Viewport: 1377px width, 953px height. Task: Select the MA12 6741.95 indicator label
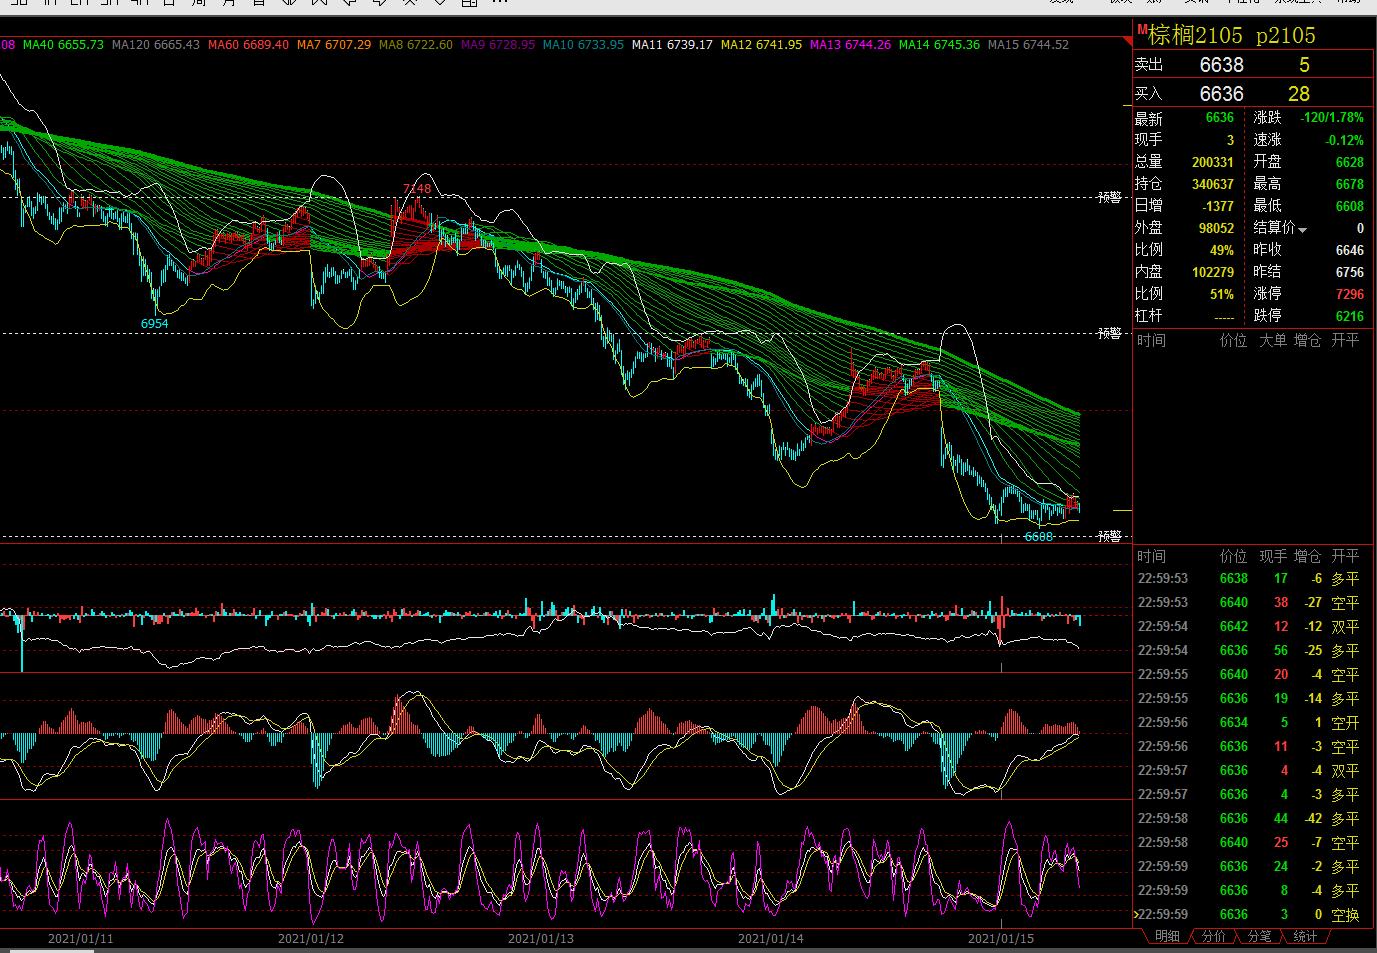[x=761, y=45]
